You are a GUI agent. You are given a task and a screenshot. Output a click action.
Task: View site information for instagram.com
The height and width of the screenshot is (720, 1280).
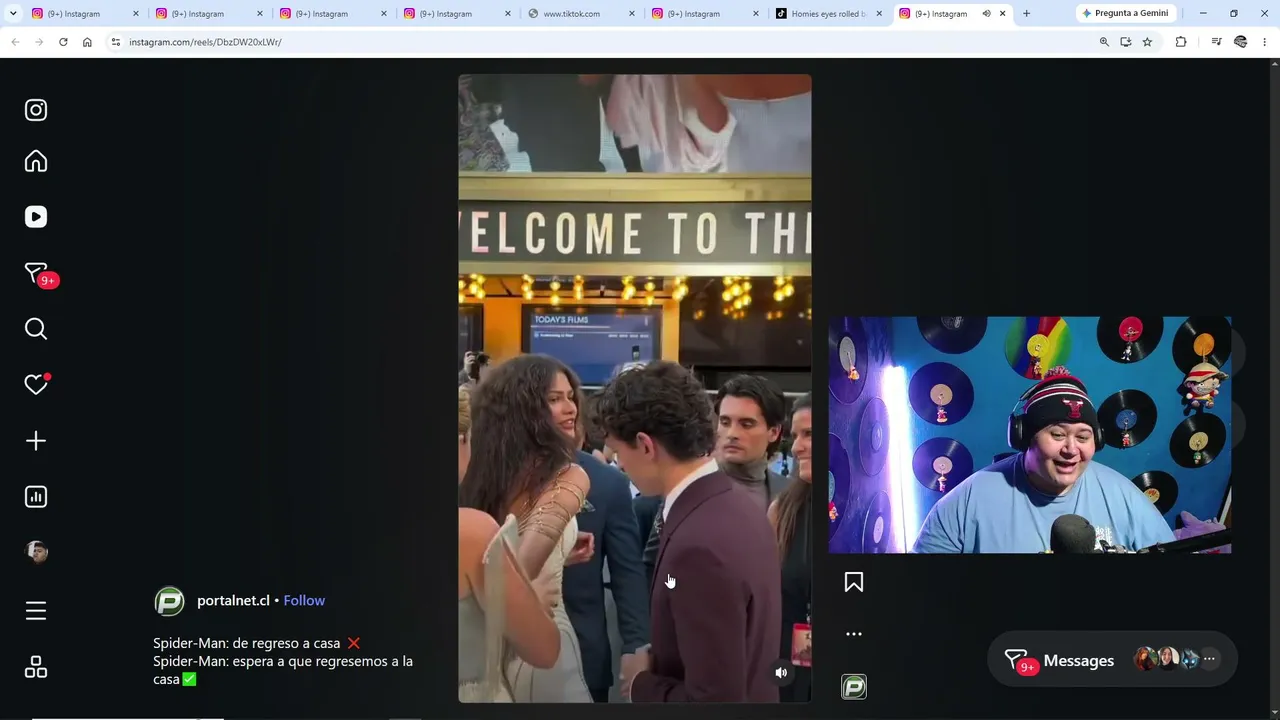pyautogui.click(x=116, y=42)
